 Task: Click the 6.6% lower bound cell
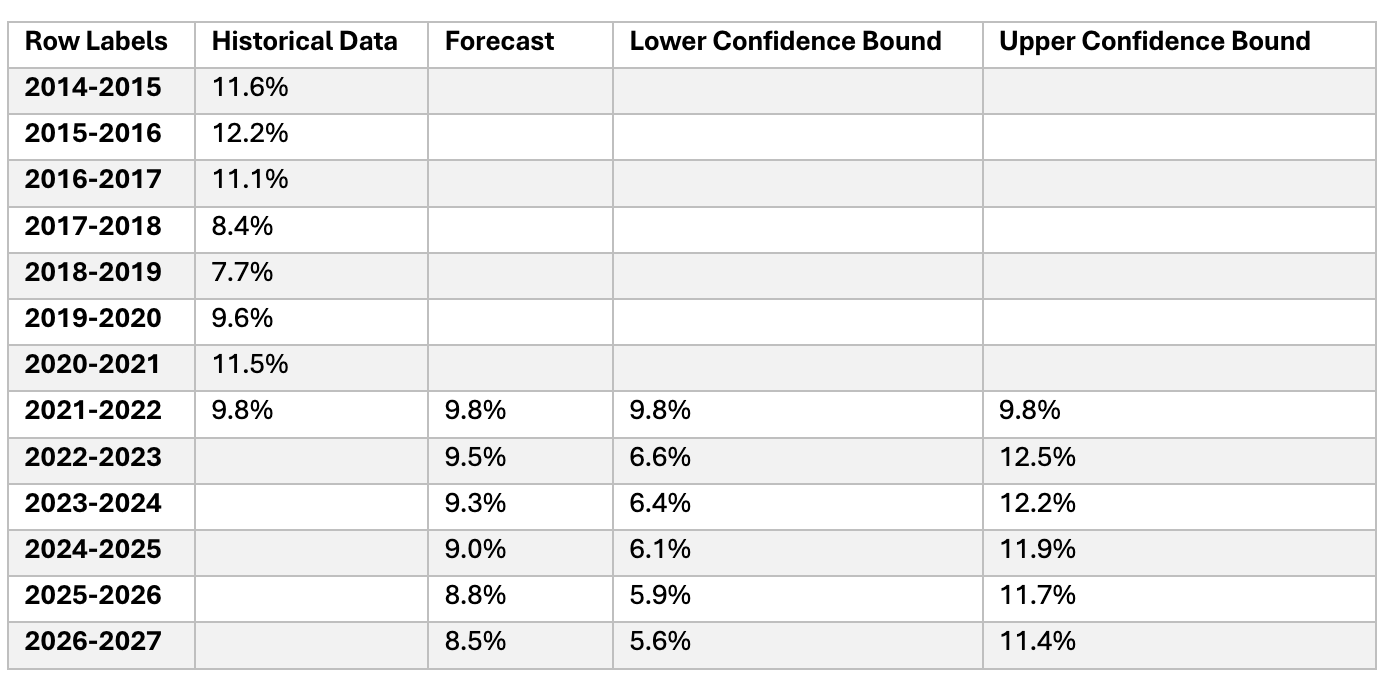click(798, 457)
